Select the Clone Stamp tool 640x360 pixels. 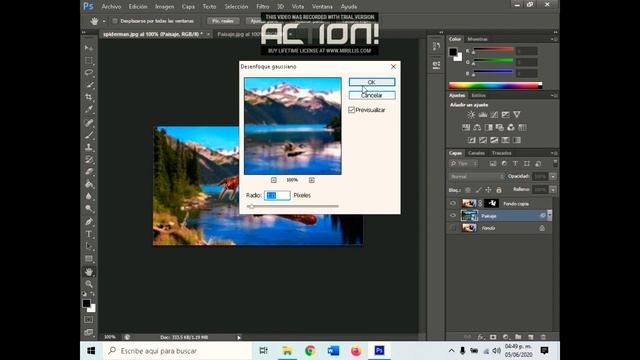point(89,147)
